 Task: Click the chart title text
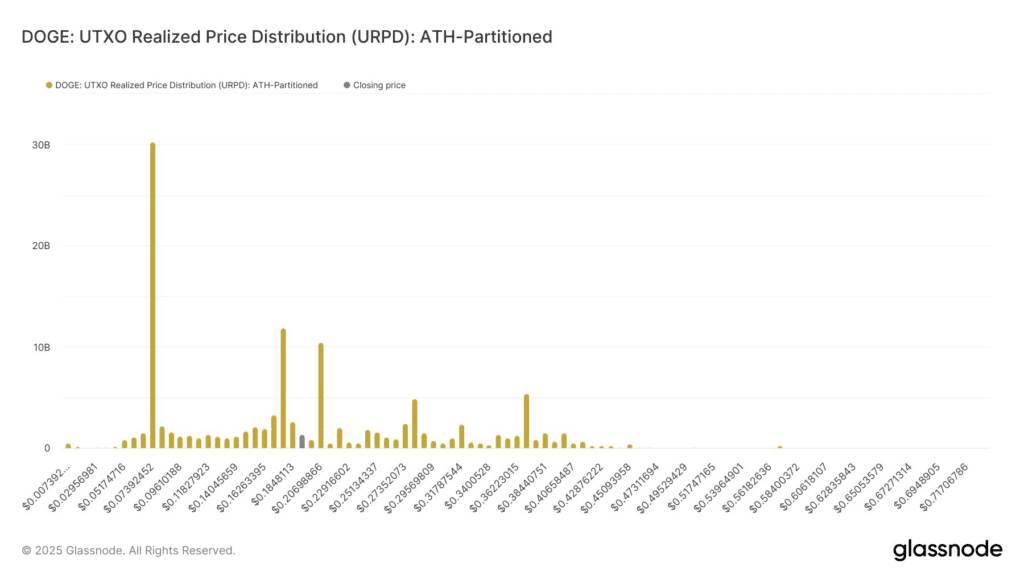click(286, 37)
